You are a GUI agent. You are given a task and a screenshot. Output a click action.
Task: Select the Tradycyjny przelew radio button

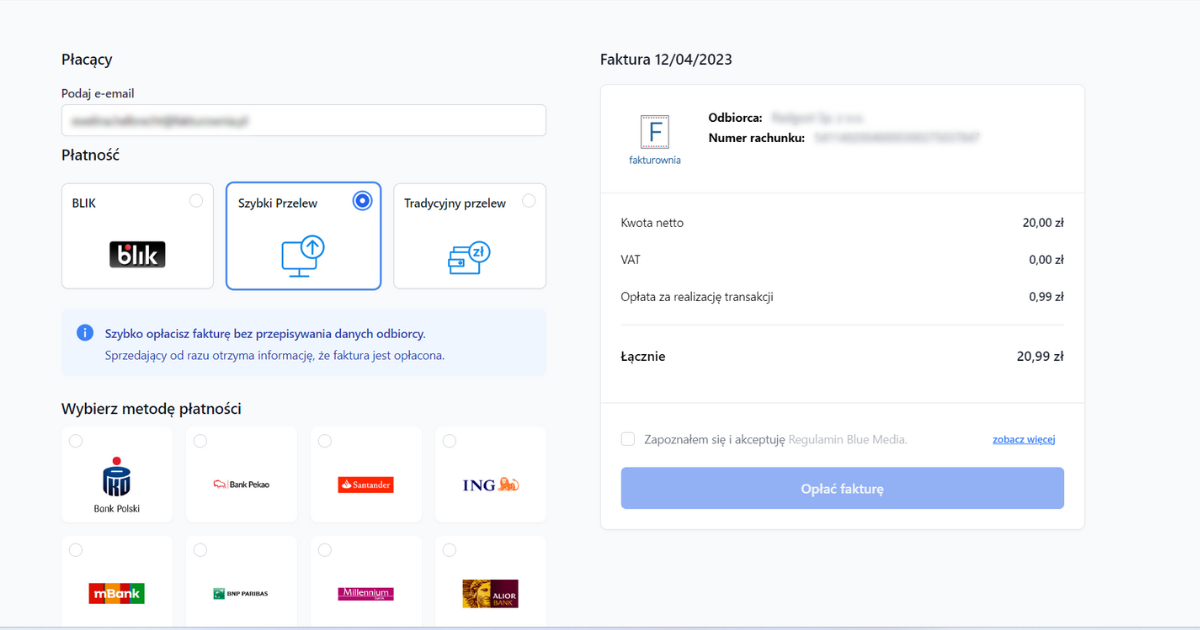click(x=528, y=200)
